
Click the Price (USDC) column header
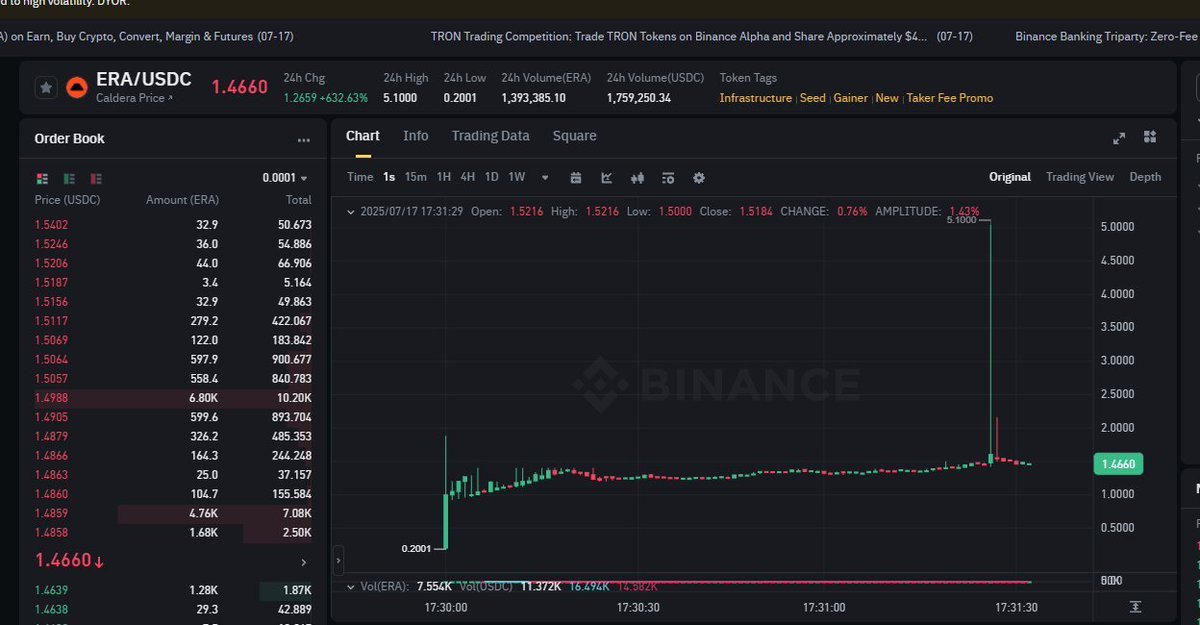(67, 200)
